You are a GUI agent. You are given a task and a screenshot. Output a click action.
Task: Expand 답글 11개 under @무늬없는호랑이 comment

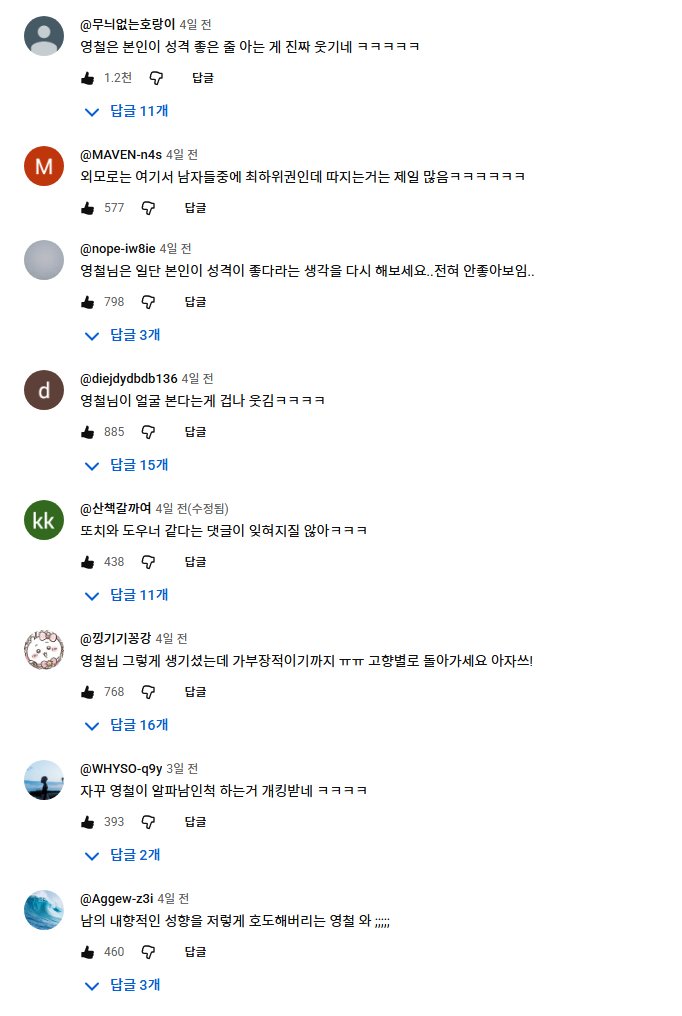coord(127,111)
